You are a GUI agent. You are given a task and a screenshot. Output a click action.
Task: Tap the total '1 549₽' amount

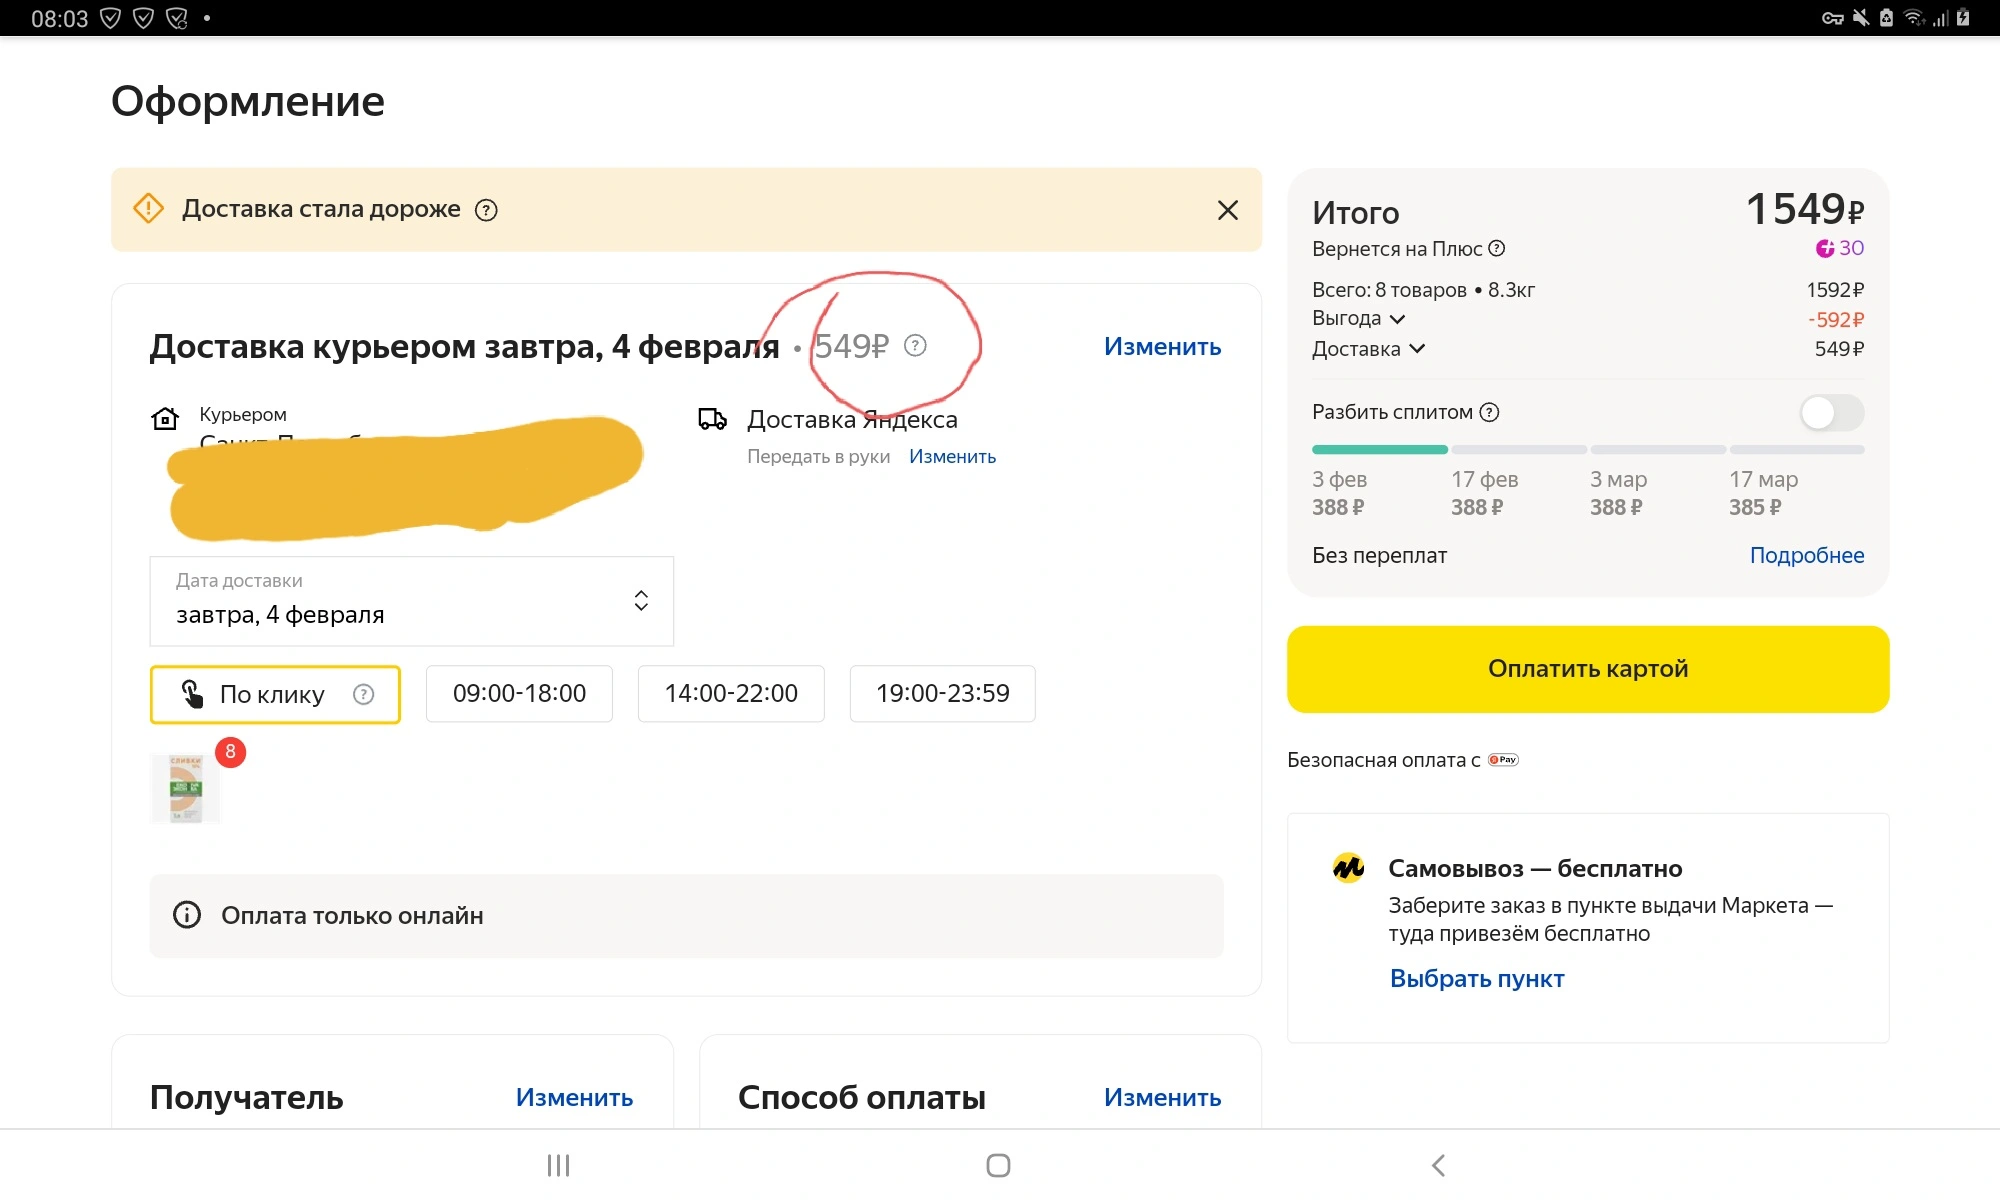1805,209
